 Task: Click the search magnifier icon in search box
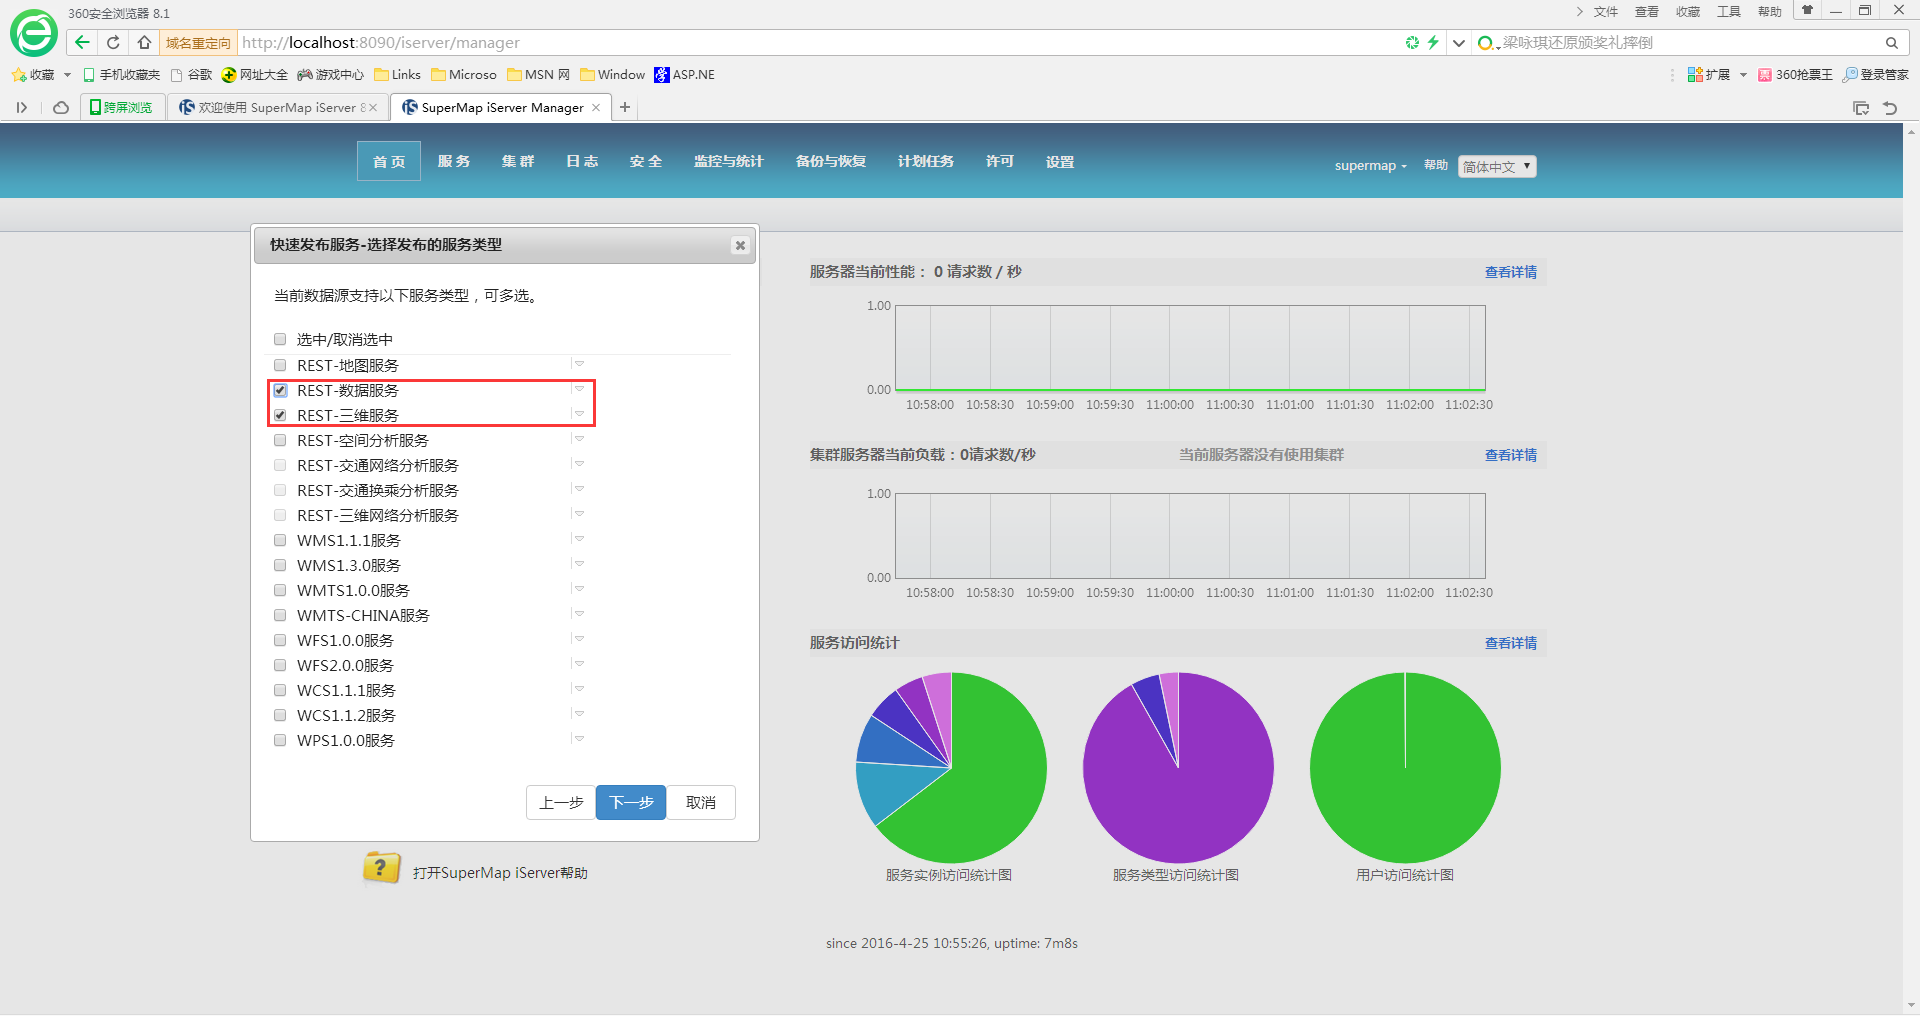coord(1891,43)
